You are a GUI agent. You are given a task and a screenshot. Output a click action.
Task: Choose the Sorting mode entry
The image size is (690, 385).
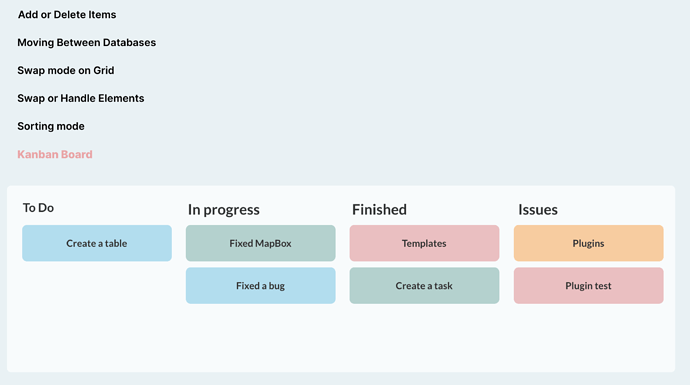(51, 126)
